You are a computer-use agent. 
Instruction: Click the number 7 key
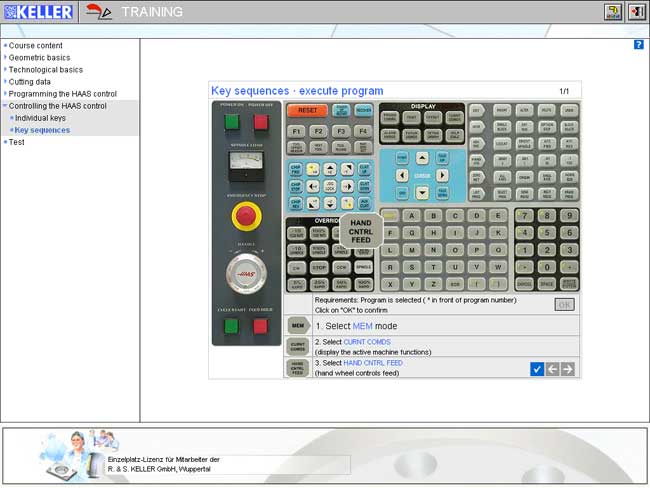(524, 216)
